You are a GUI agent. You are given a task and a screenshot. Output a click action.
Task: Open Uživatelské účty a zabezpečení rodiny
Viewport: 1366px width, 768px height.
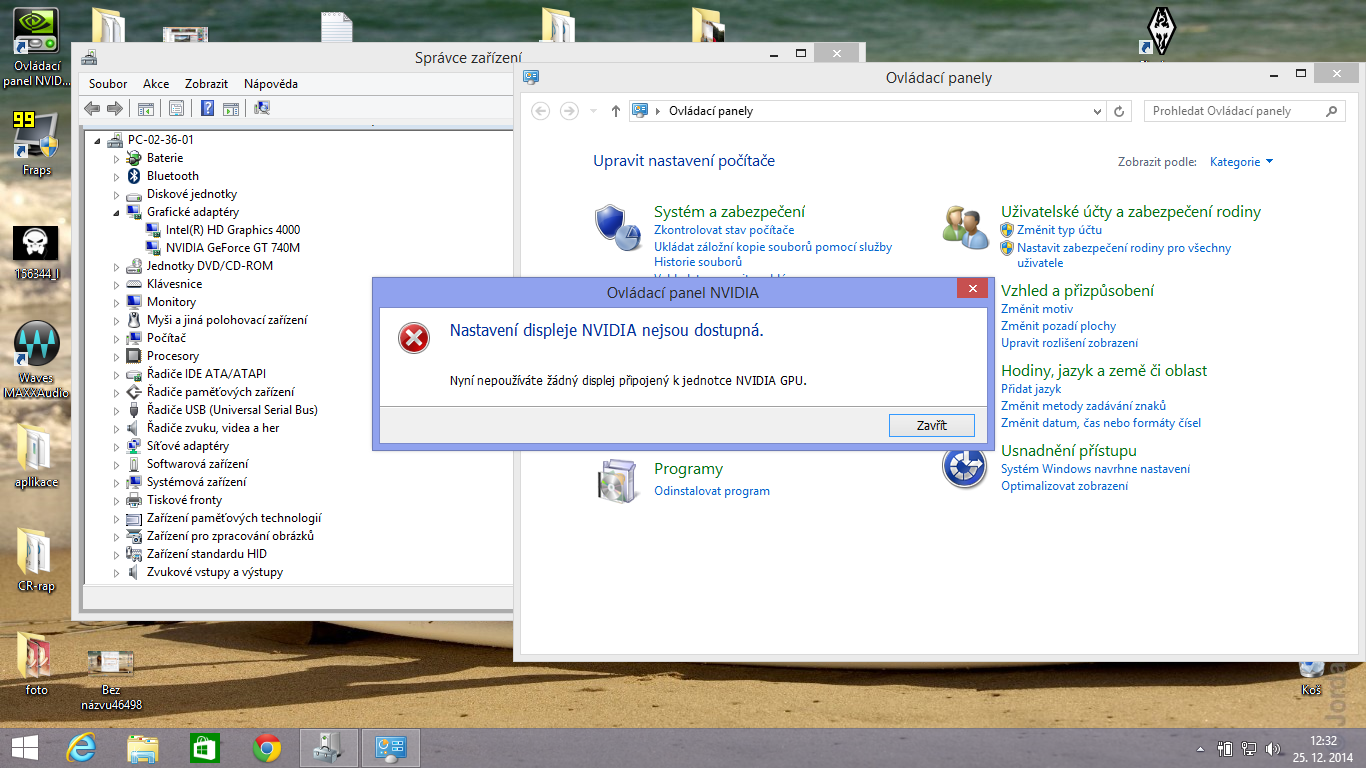(x=1131, y=211)
